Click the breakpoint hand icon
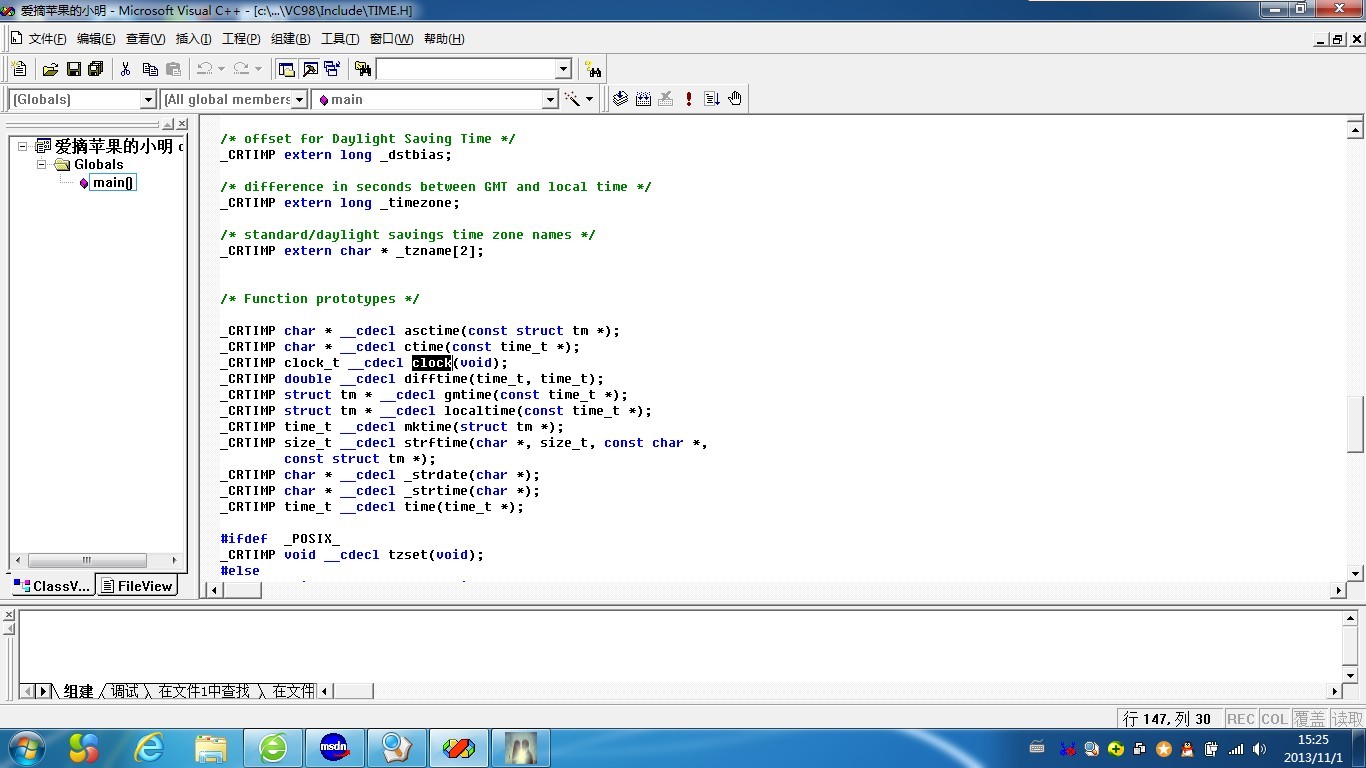The height and width of the screenshot is (768, 1366). 735,99
